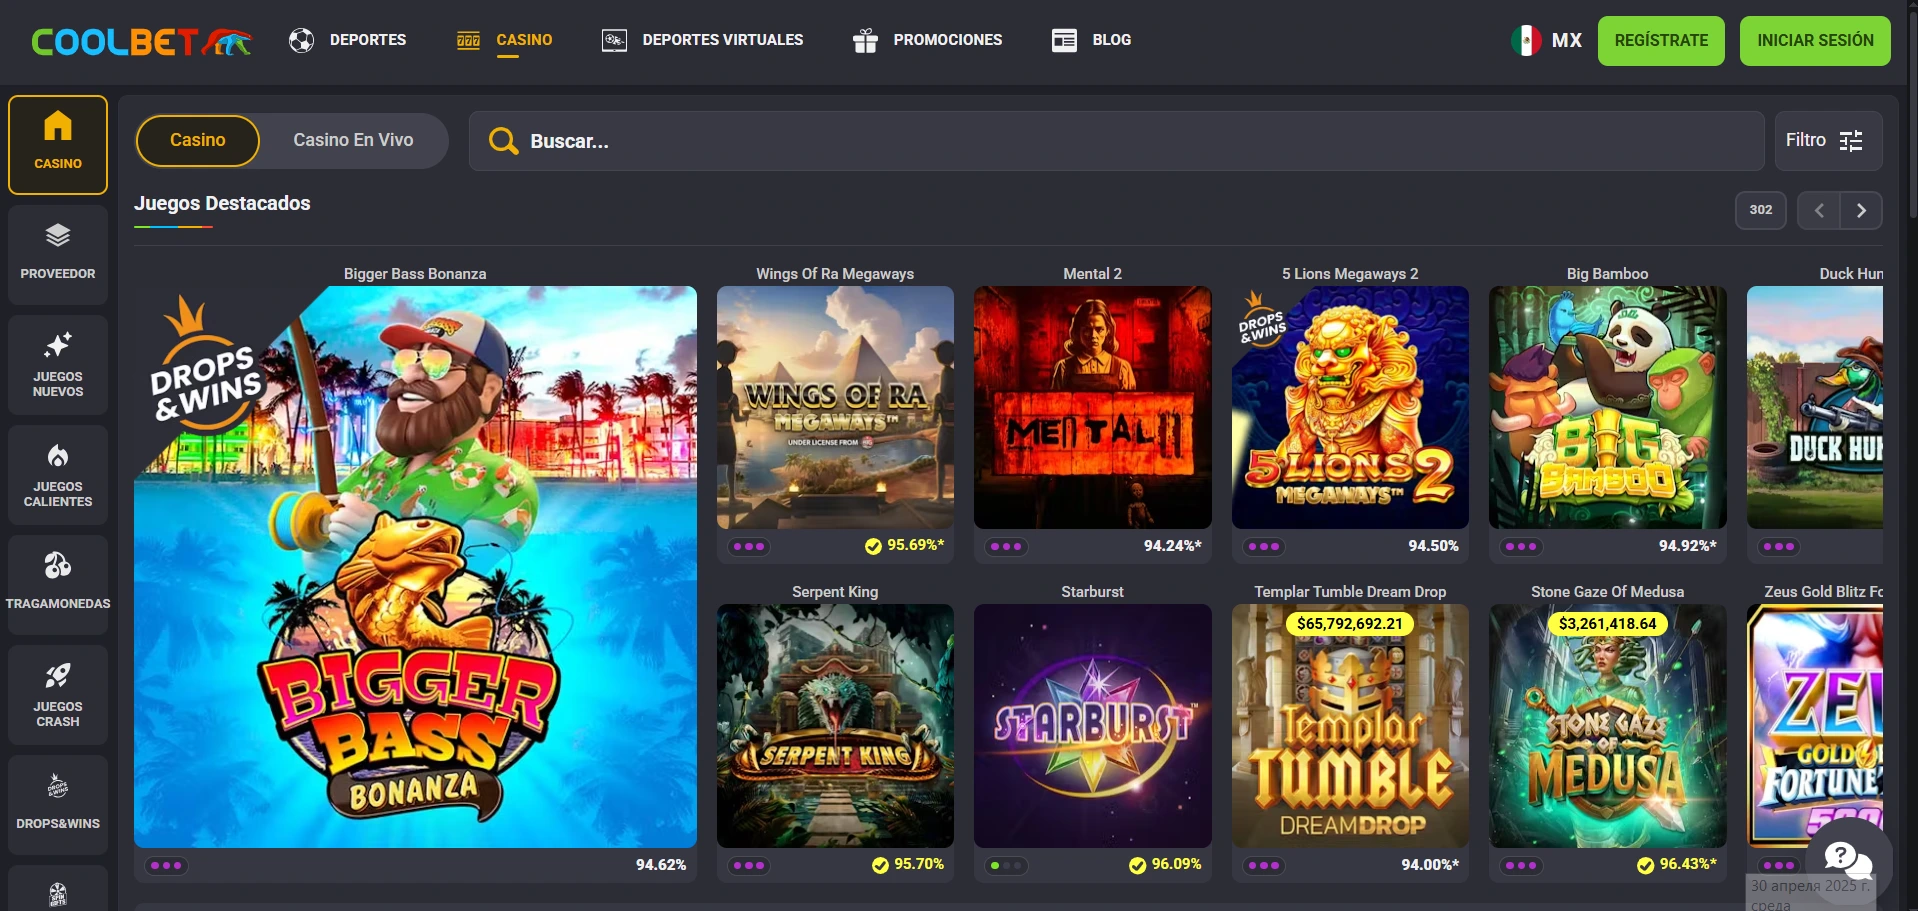The height and width of the screenshot is (911, 1918).
Task: Open Wings Of Ra Megaways thumbnail
Action: pyautogui.click(x=835, y=407)
